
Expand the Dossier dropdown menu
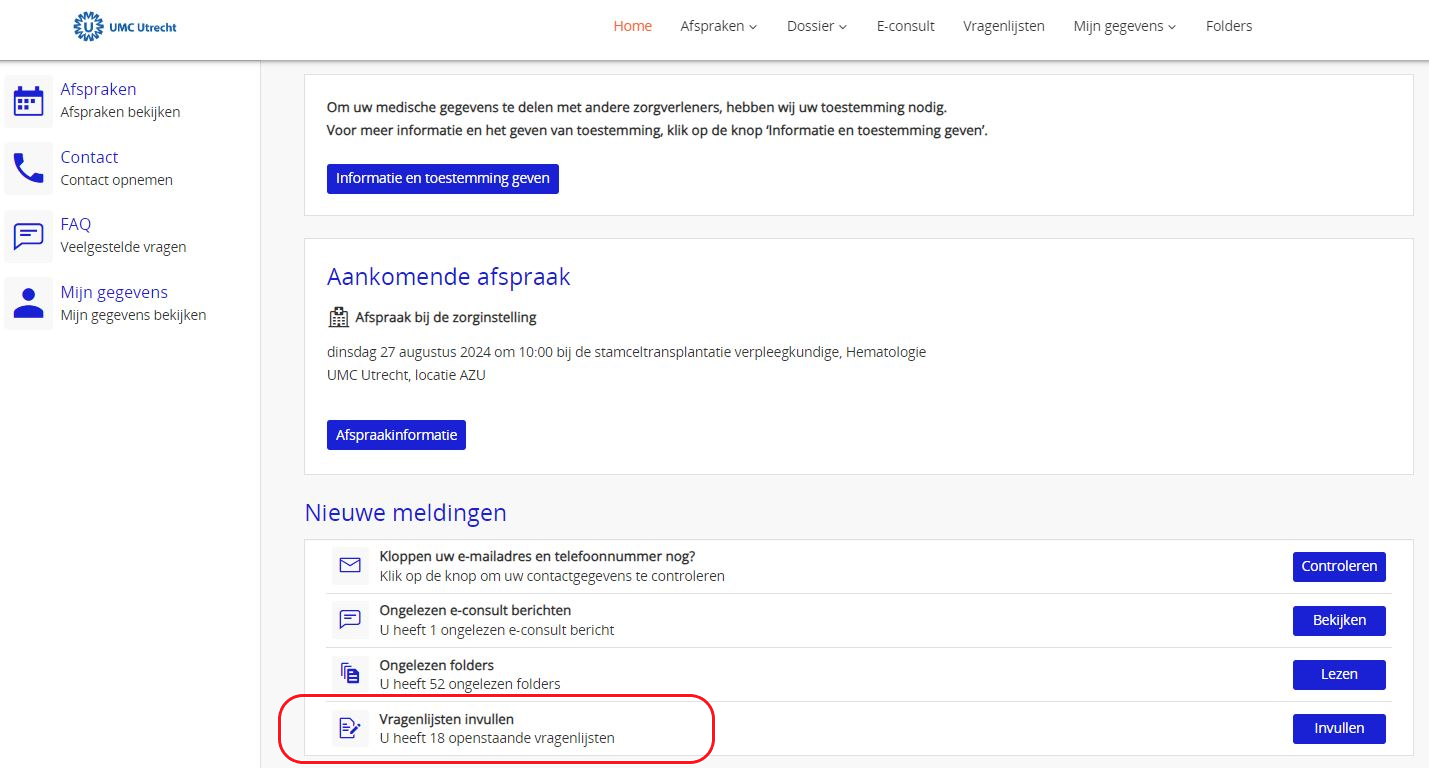click(816, 26)
